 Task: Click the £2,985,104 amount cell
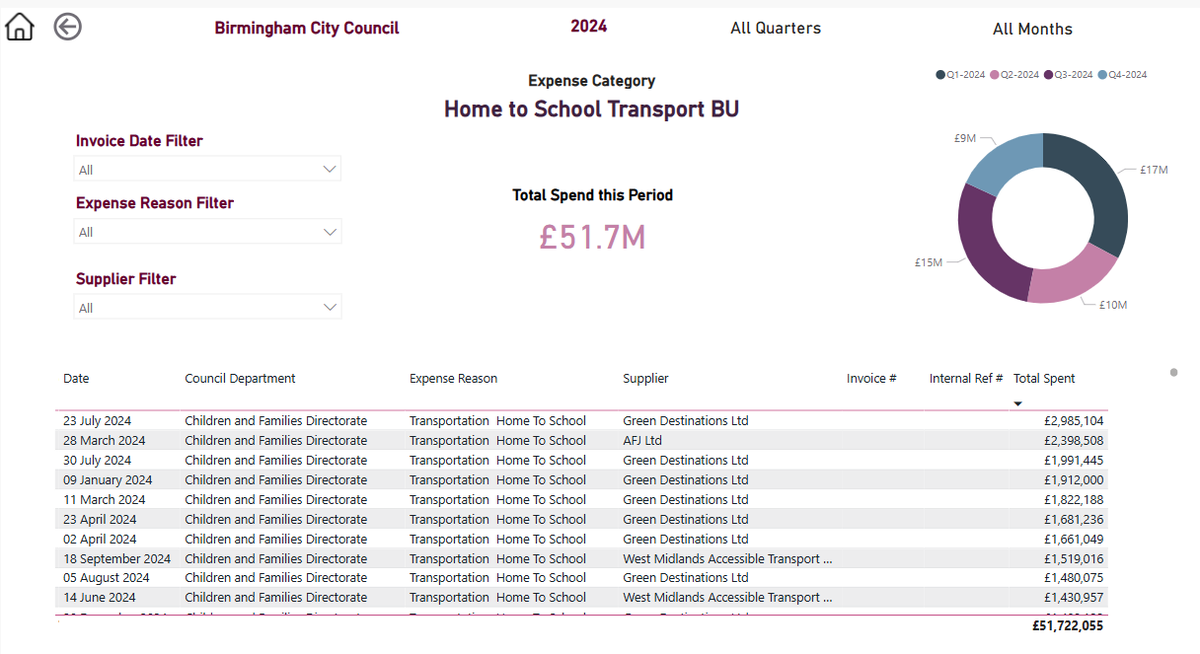pos(1074,421)
